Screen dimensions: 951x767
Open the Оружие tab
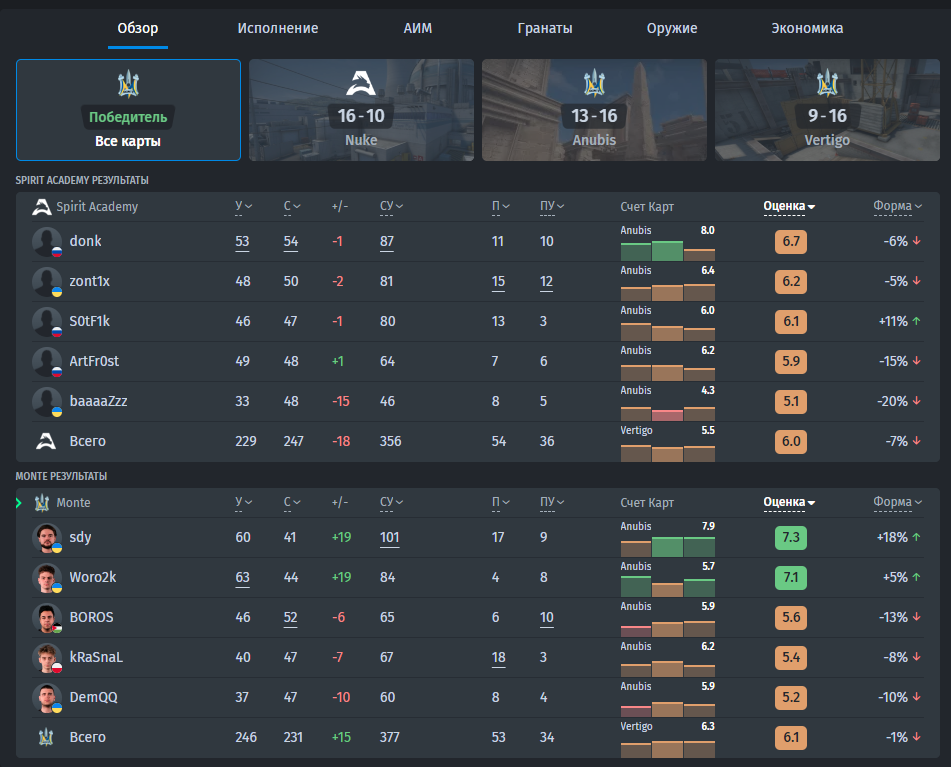[672, 28]
